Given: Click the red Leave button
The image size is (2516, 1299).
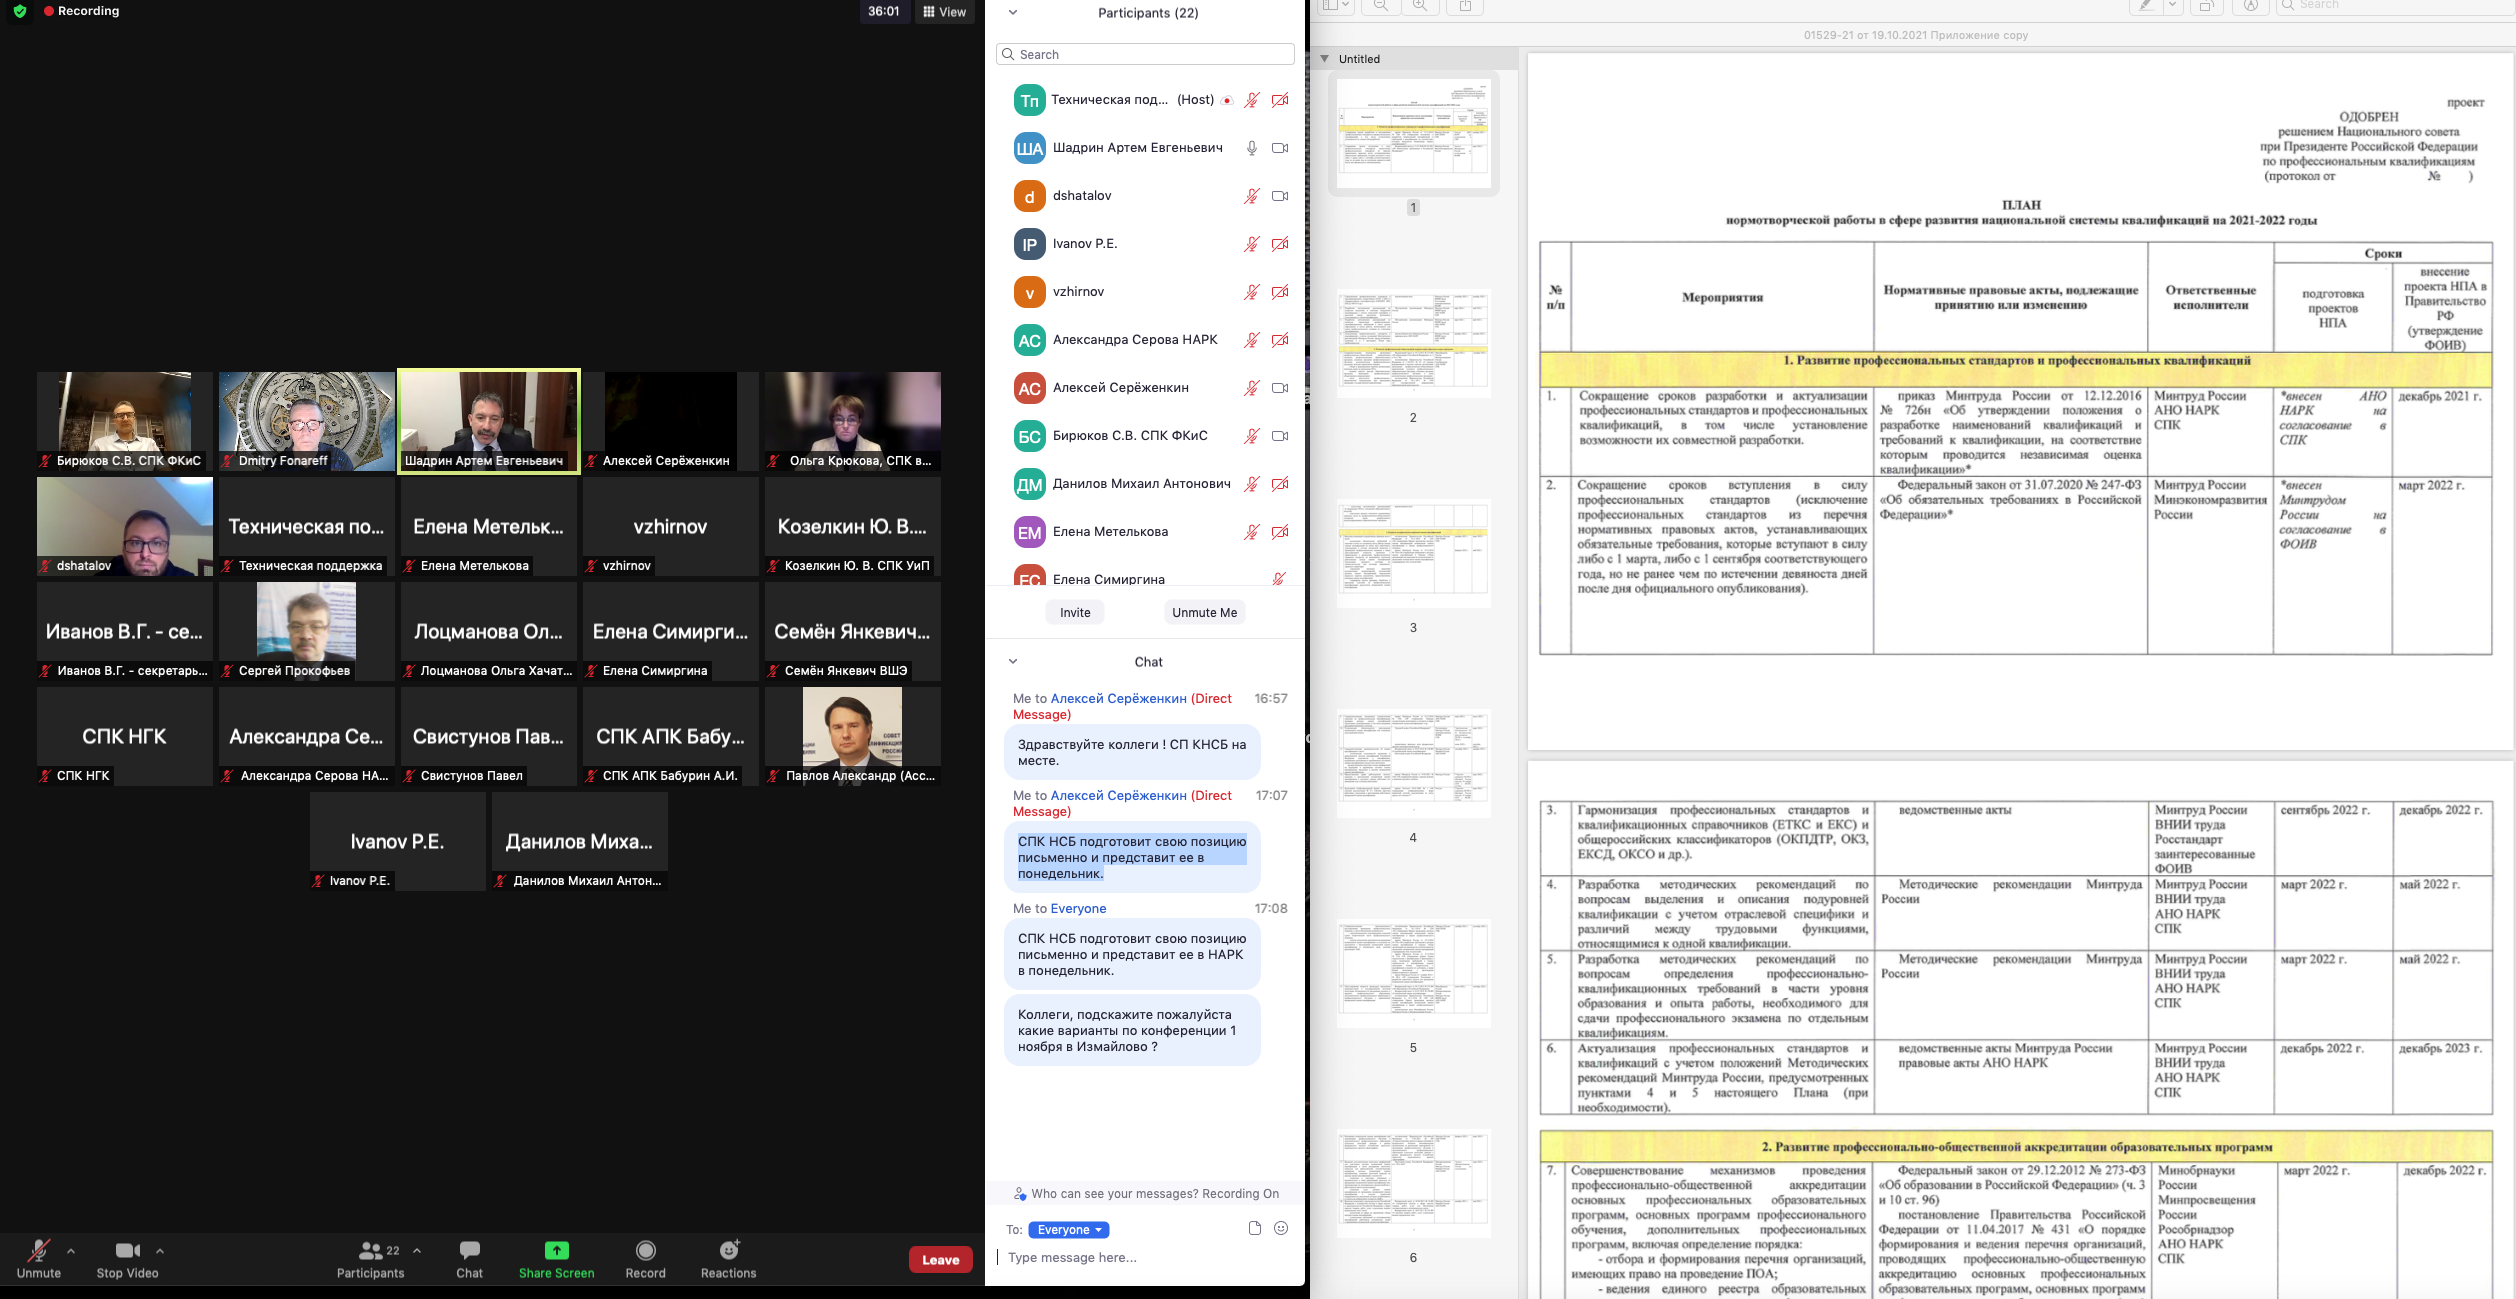Looking at the screenshot, I should pos(940,1259).
